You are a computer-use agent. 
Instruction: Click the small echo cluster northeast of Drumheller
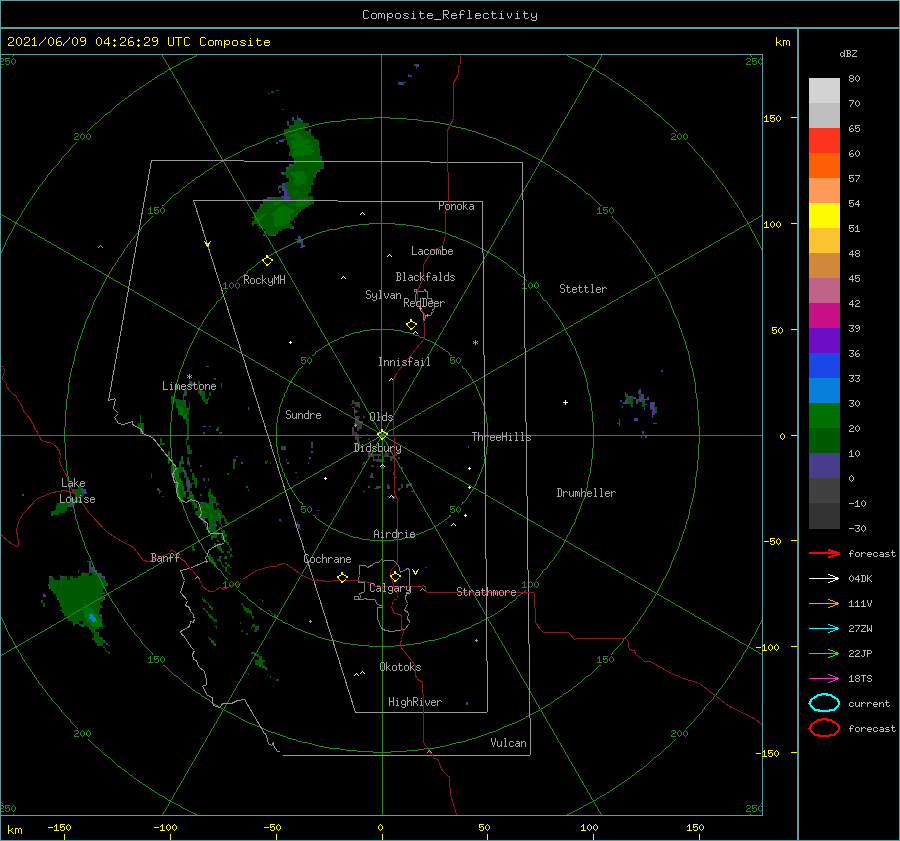[638, 407]
